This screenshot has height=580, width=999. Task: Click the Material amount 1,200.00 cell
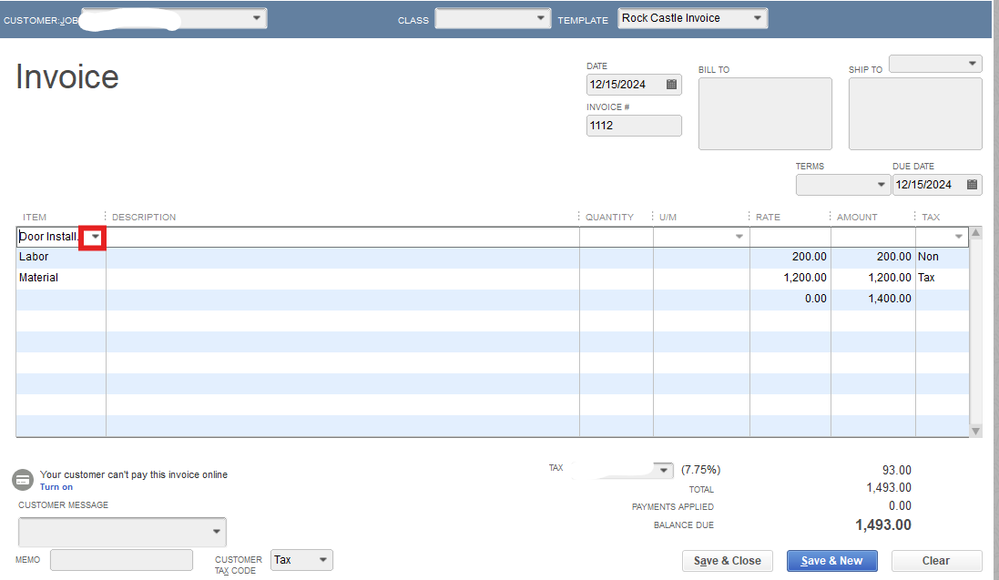[873, 278]
